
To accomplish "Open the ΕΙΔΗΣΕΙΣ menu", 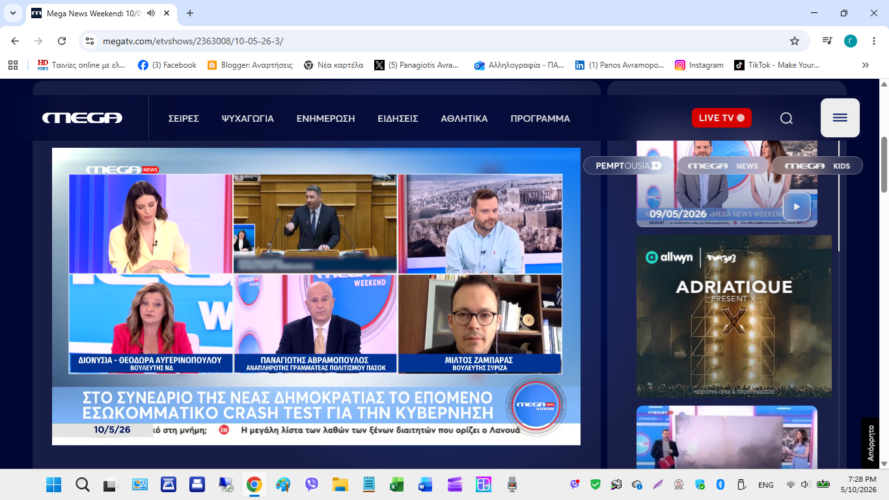I will pos(397,118).
